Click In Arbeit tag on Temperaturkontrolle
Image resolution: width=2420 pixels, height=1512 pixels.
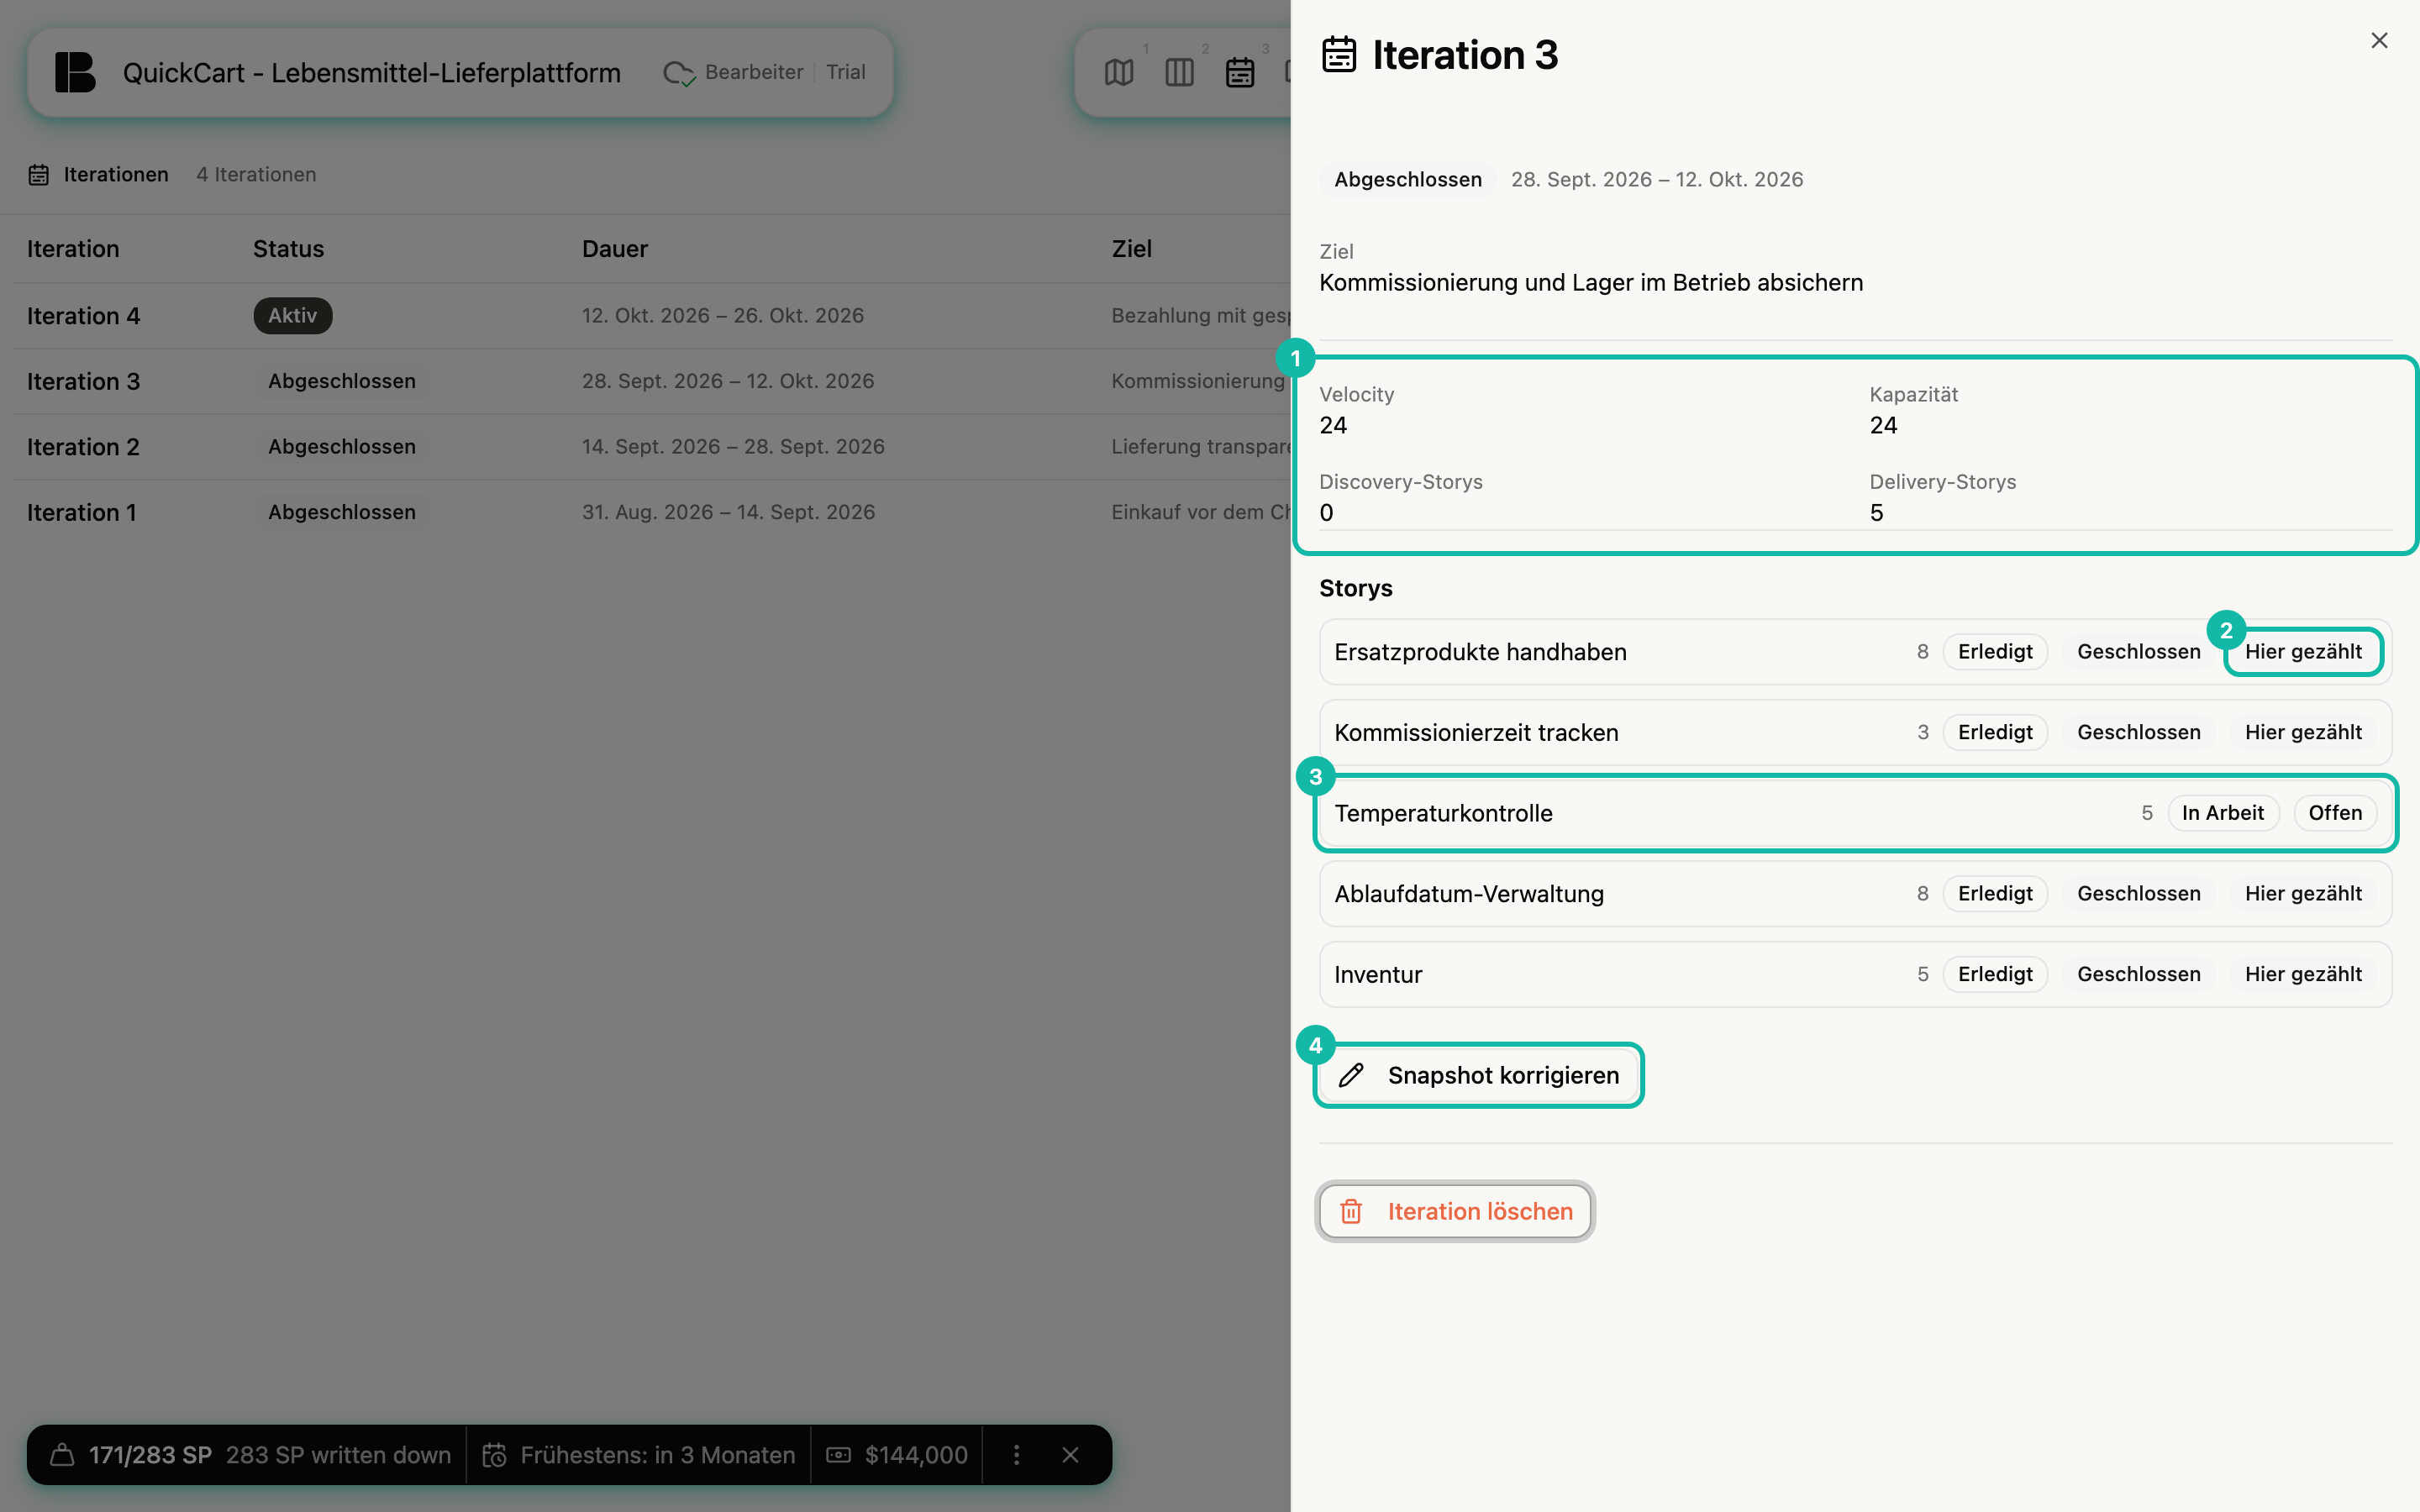pos(2223,813)
